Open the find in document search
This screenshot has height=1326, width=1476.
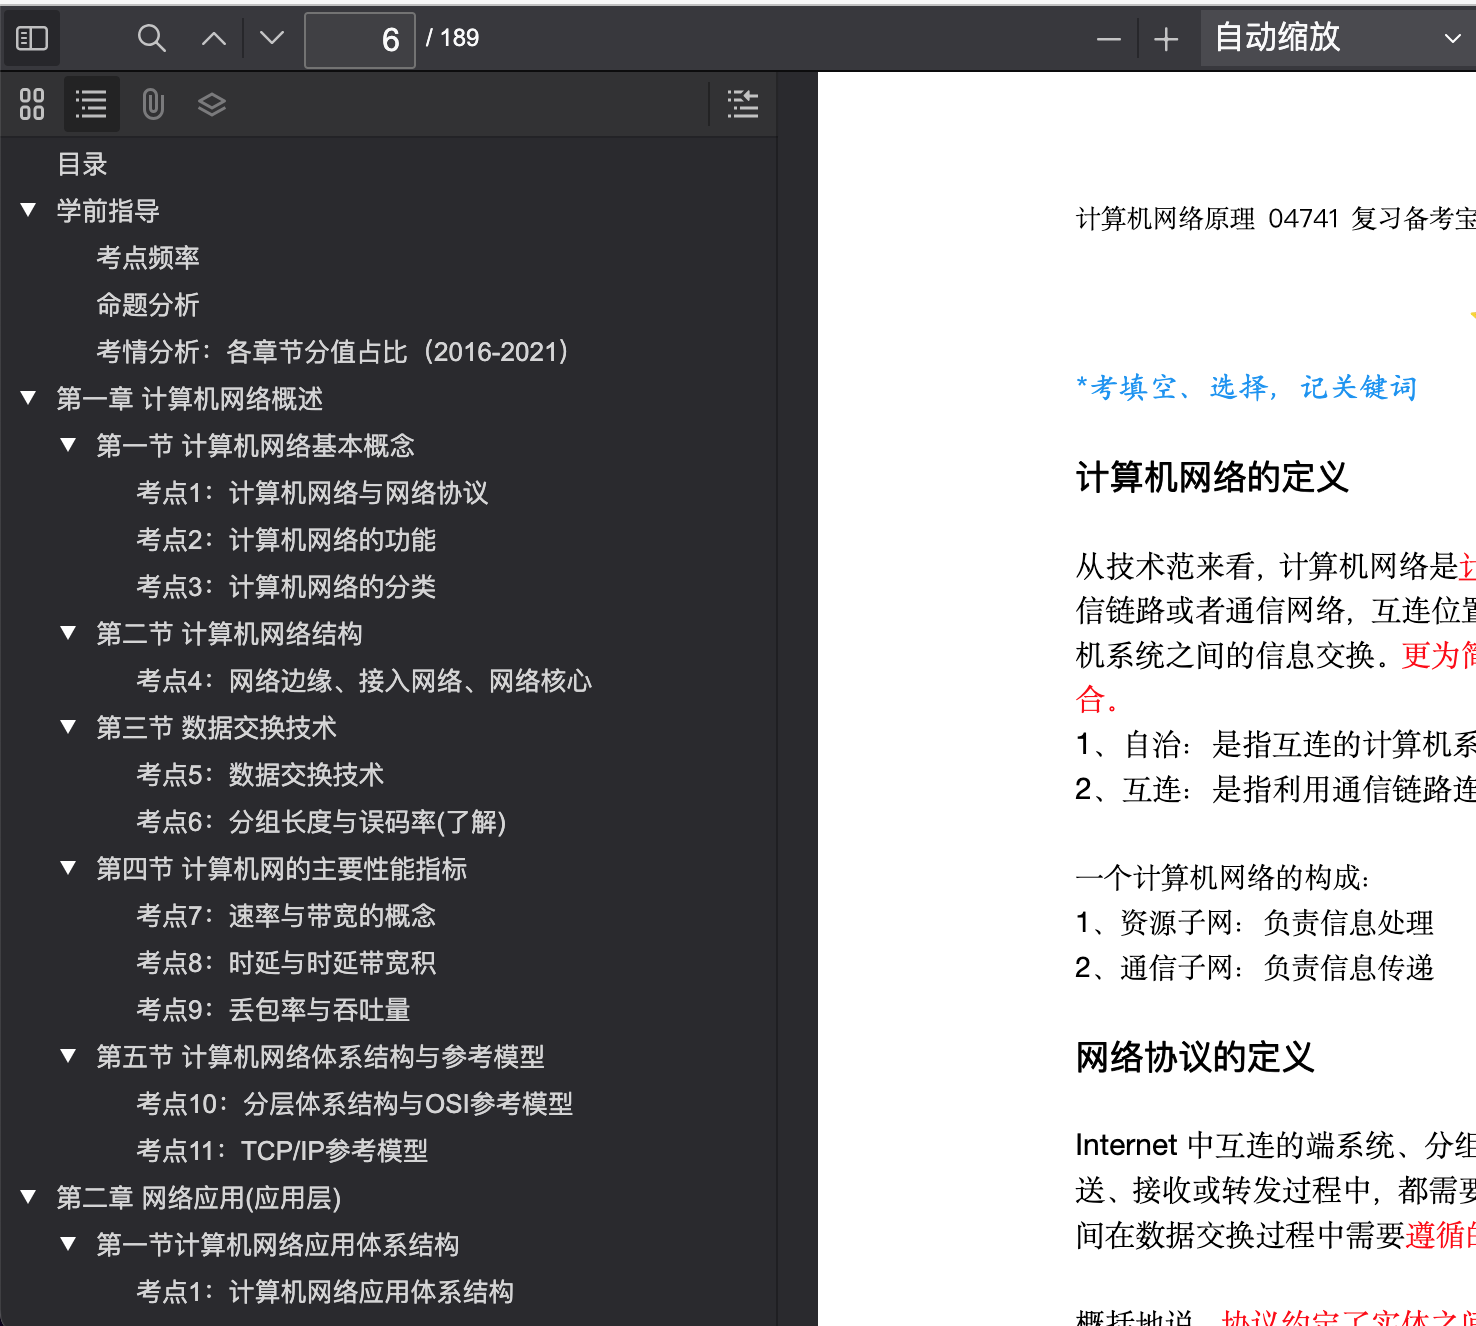(x=152, y=38)
